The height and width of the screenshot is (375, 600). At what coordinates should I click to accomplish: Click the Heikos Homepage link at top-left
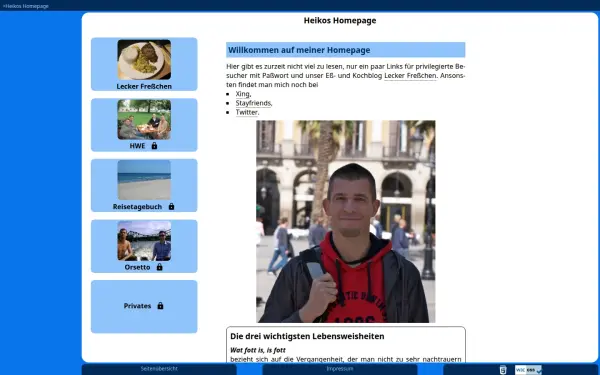[26, 6]
